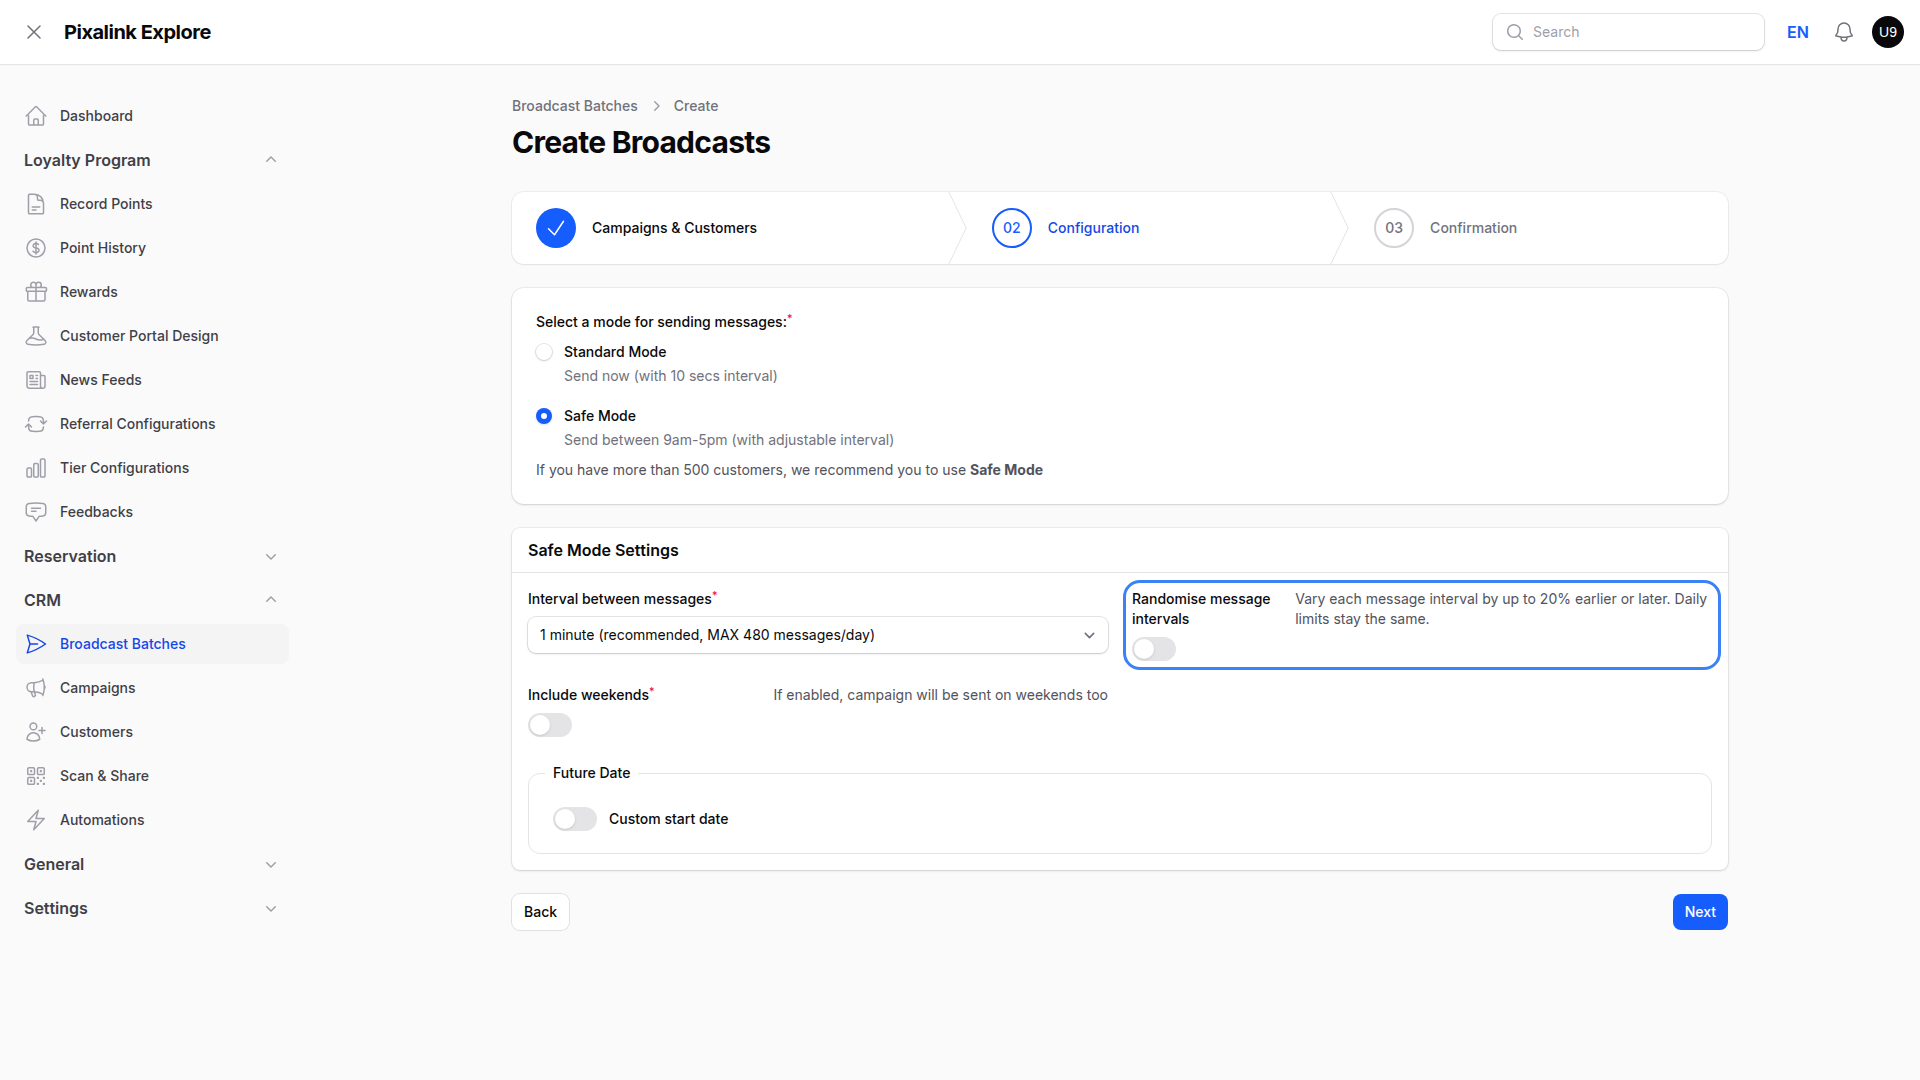Collapse the Loyalty Program section
Viewport: 1920px width, 1080px height.
(x=271, y=160)
